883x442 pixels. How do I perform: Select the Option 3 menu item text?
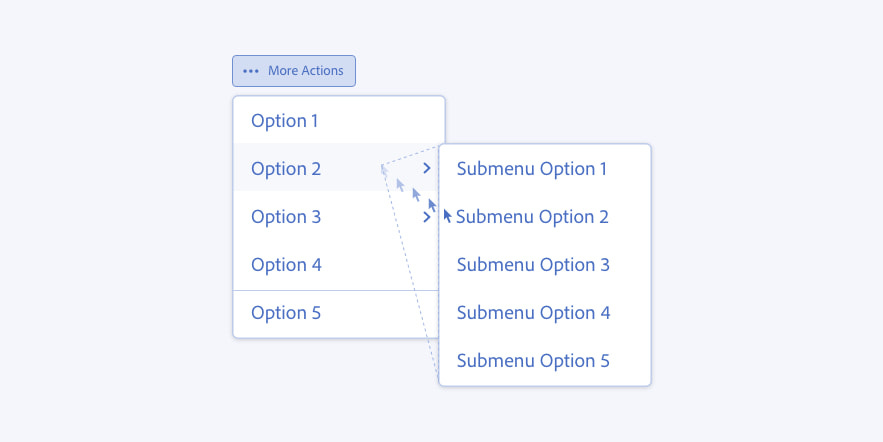tap(286, 217)
